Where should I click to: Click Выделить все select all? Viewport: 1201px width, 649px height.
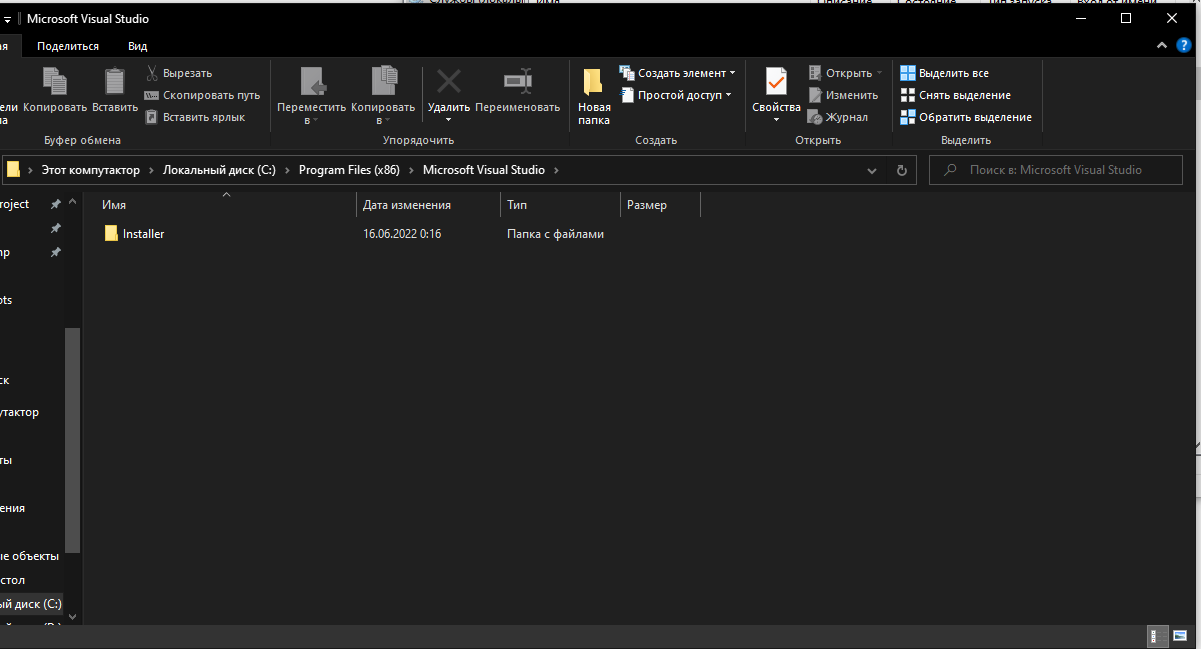click(x=944, y=73)
